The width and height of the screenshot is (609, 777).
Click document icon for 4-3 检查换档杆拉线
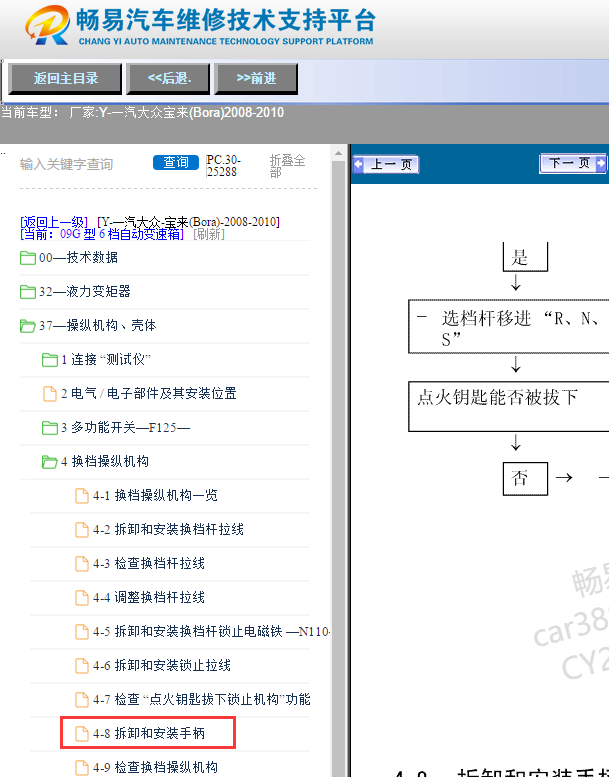(x=82, y=563)
